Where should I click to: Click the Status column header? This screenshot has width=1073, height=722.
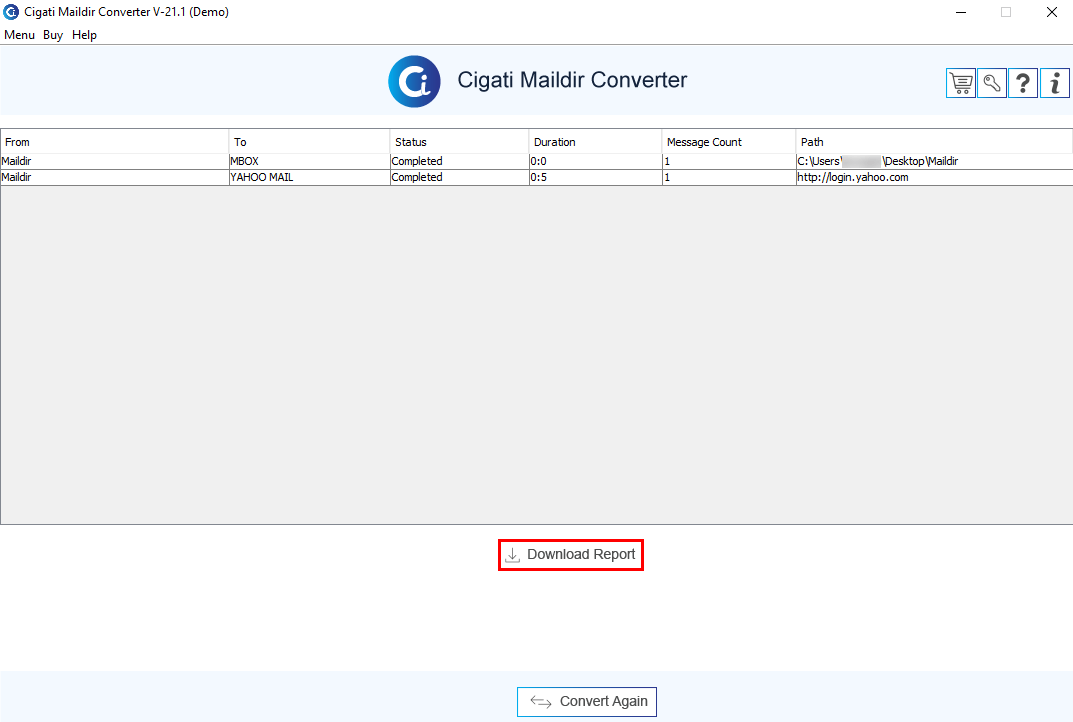coord(459,142)
